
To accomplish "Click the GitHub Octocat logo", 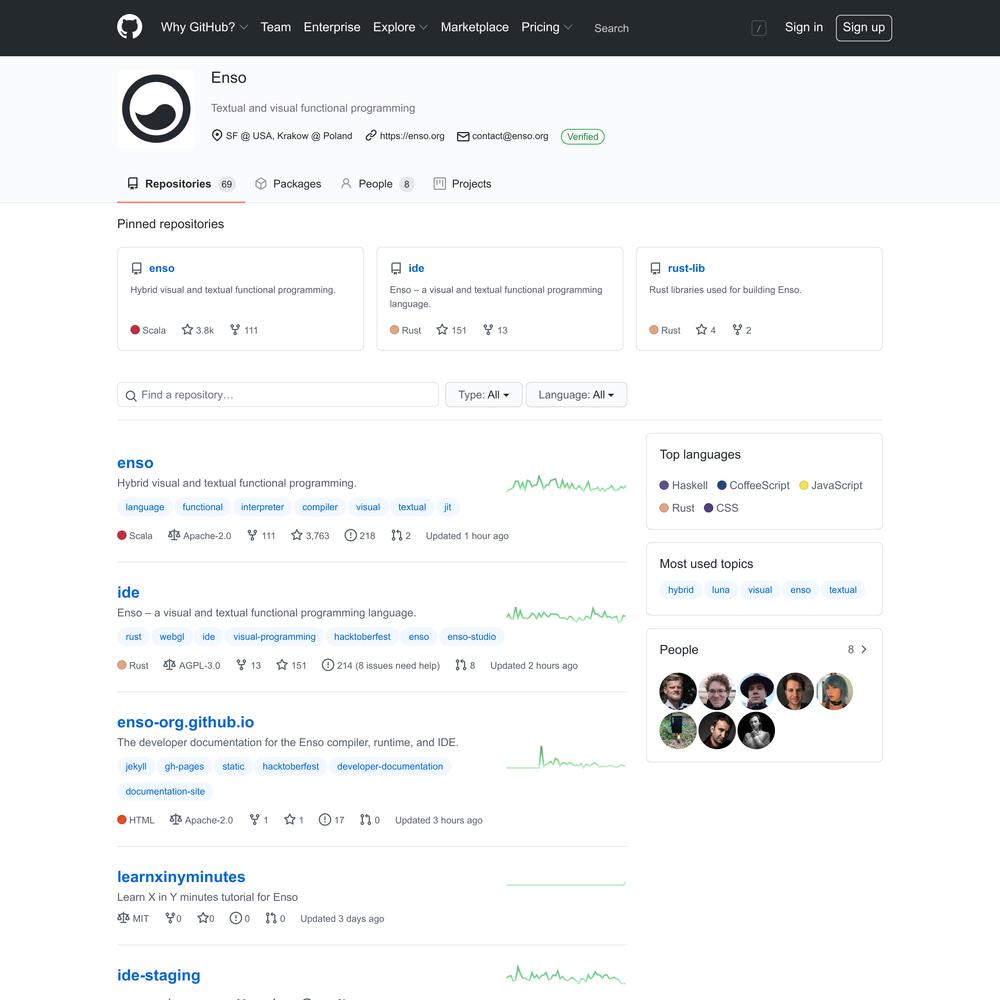I will point(129,27).
